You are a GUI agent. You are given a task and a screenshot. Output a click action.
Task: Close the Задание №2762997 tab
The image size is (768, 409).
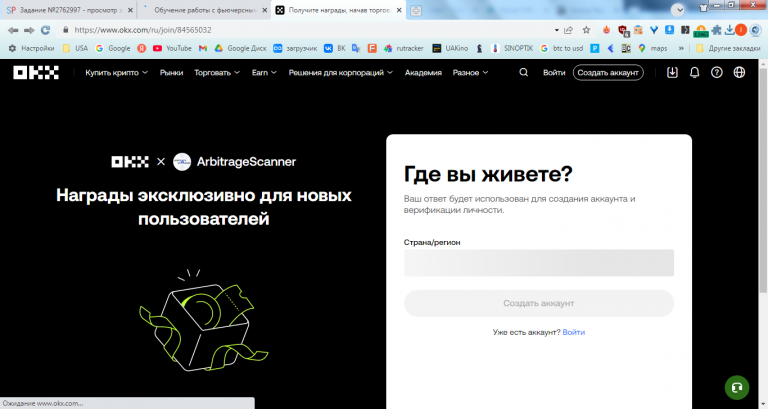[x=130, y=10]
